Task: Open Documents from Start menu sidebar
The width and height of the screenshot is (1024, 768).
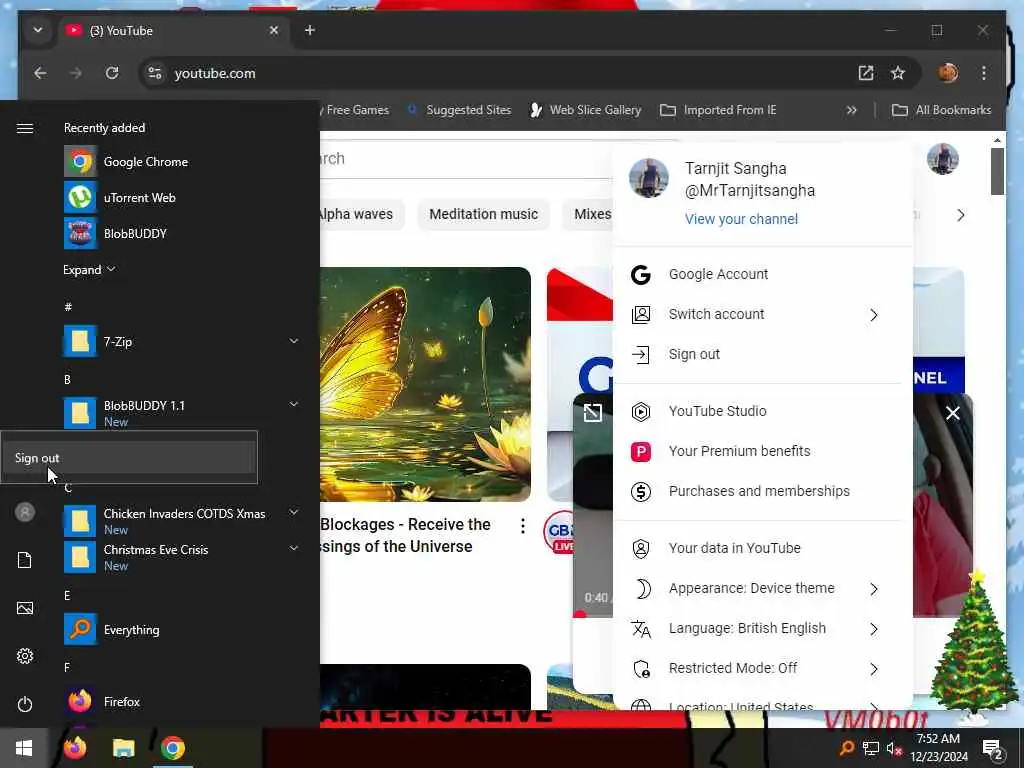Action: coord(25,560)
